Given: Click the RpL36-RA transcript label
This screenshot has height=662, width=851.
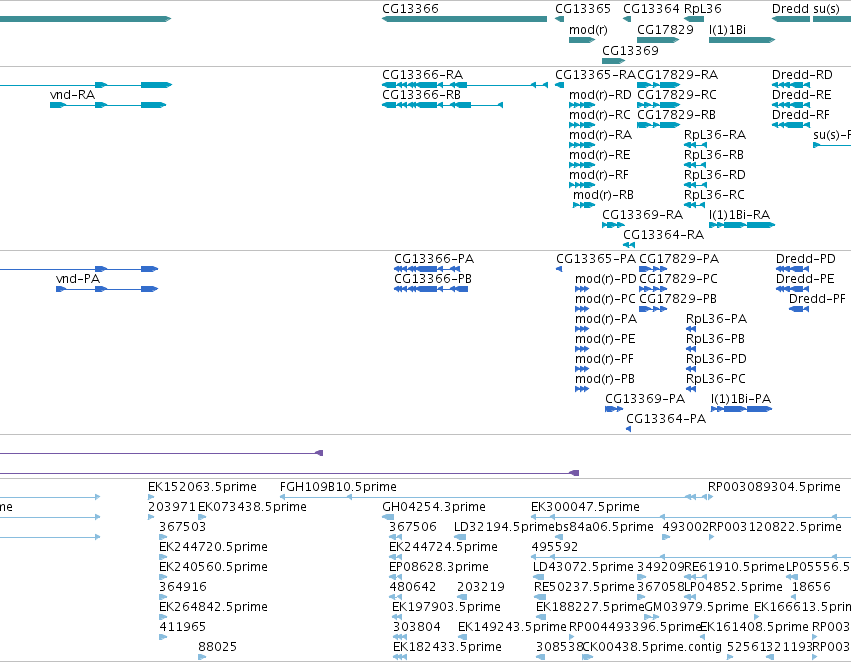Looking at the screenshot, I should (715, 135).
